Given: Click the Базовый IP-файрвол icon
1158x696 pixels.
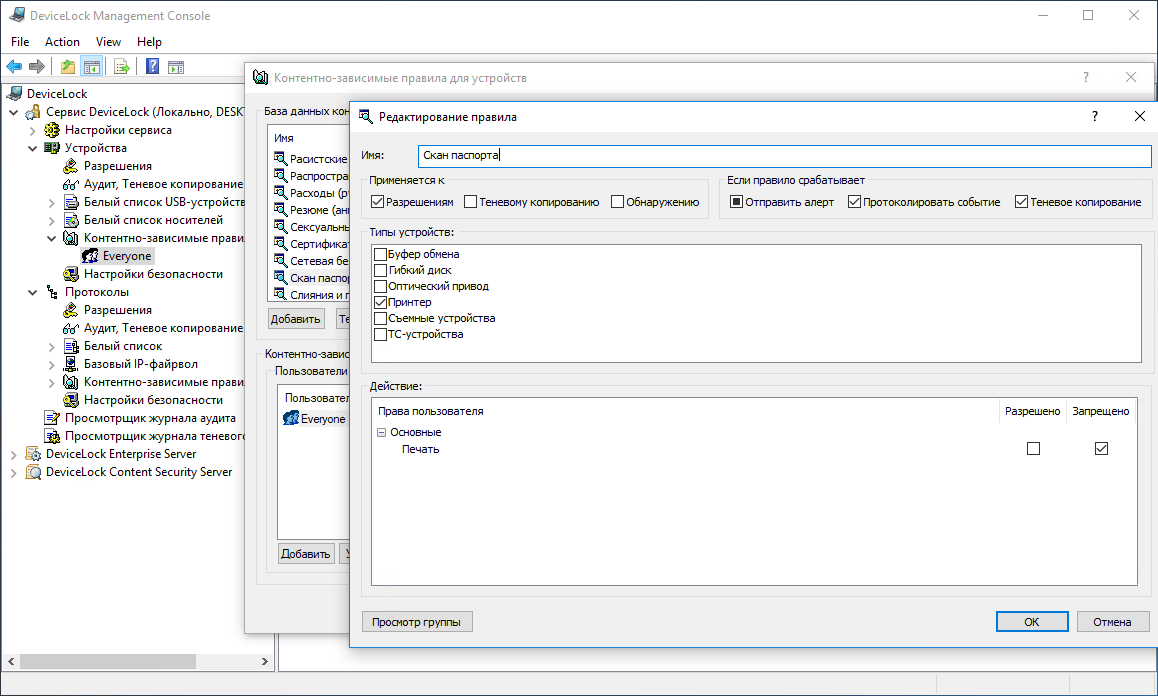Looking at the screenshot, I should tap(71, 364).
